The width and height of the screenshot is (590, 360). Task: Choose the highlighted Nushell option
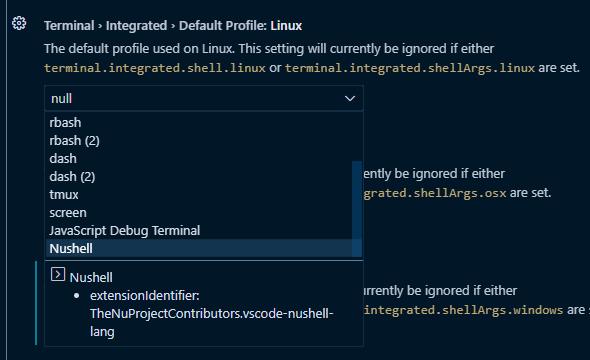[199, 249]
